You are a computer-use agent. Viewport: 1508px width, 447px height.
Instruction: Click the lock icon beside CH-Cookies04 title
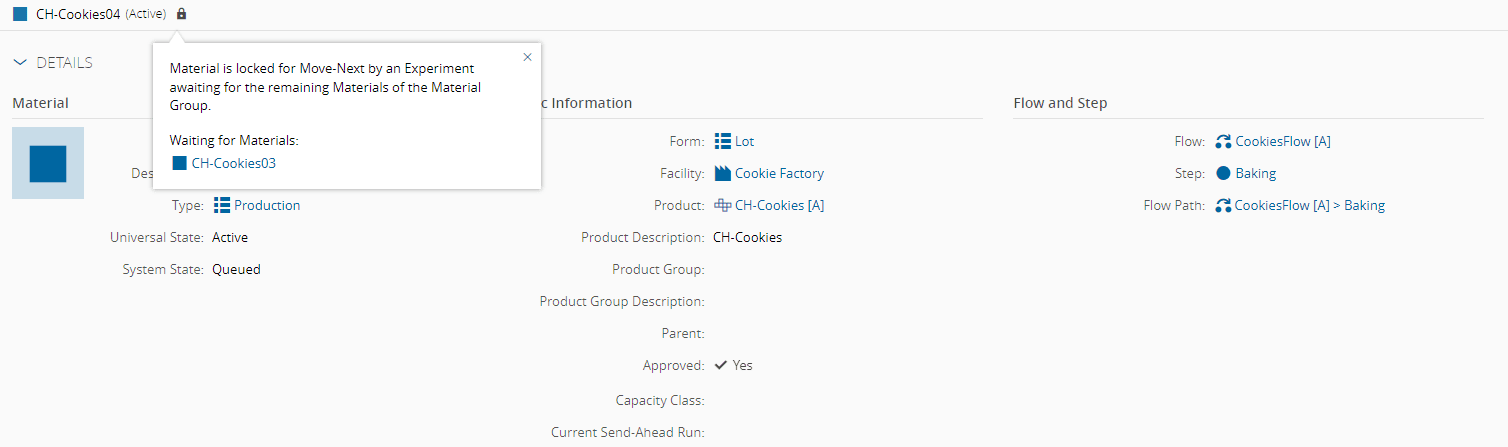[181, 14]
